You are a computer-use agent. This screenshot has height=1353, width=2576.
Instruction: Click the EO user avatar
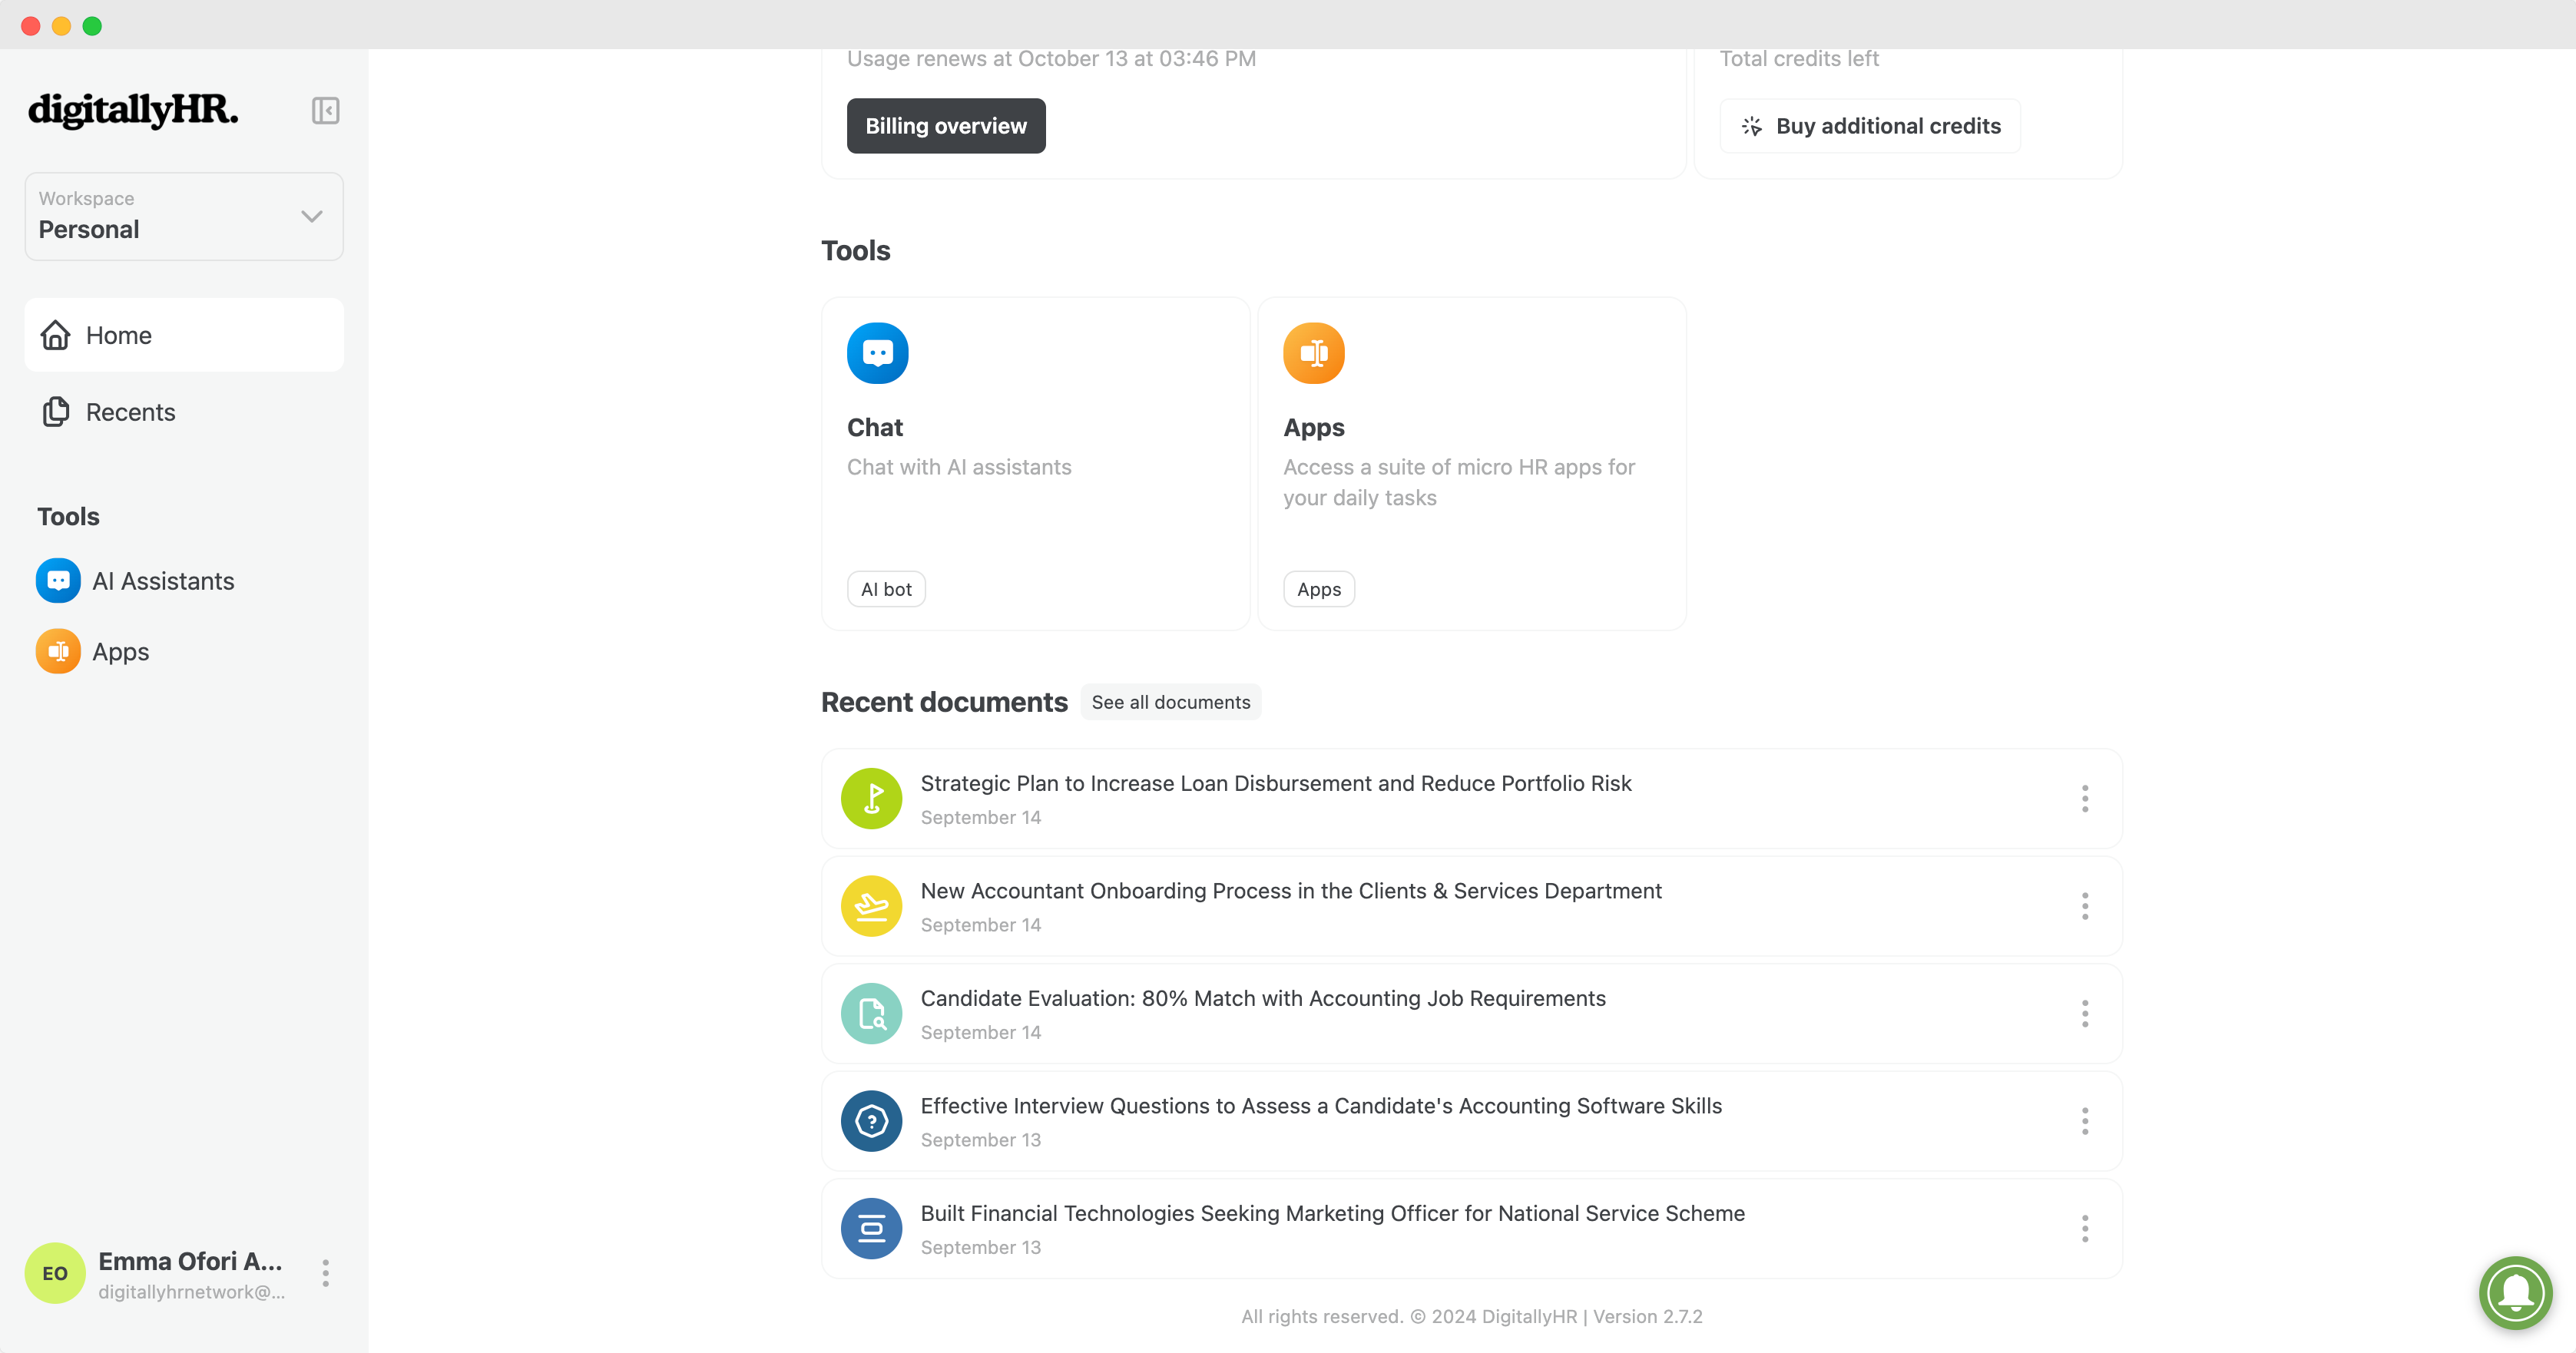point(55,1273)
